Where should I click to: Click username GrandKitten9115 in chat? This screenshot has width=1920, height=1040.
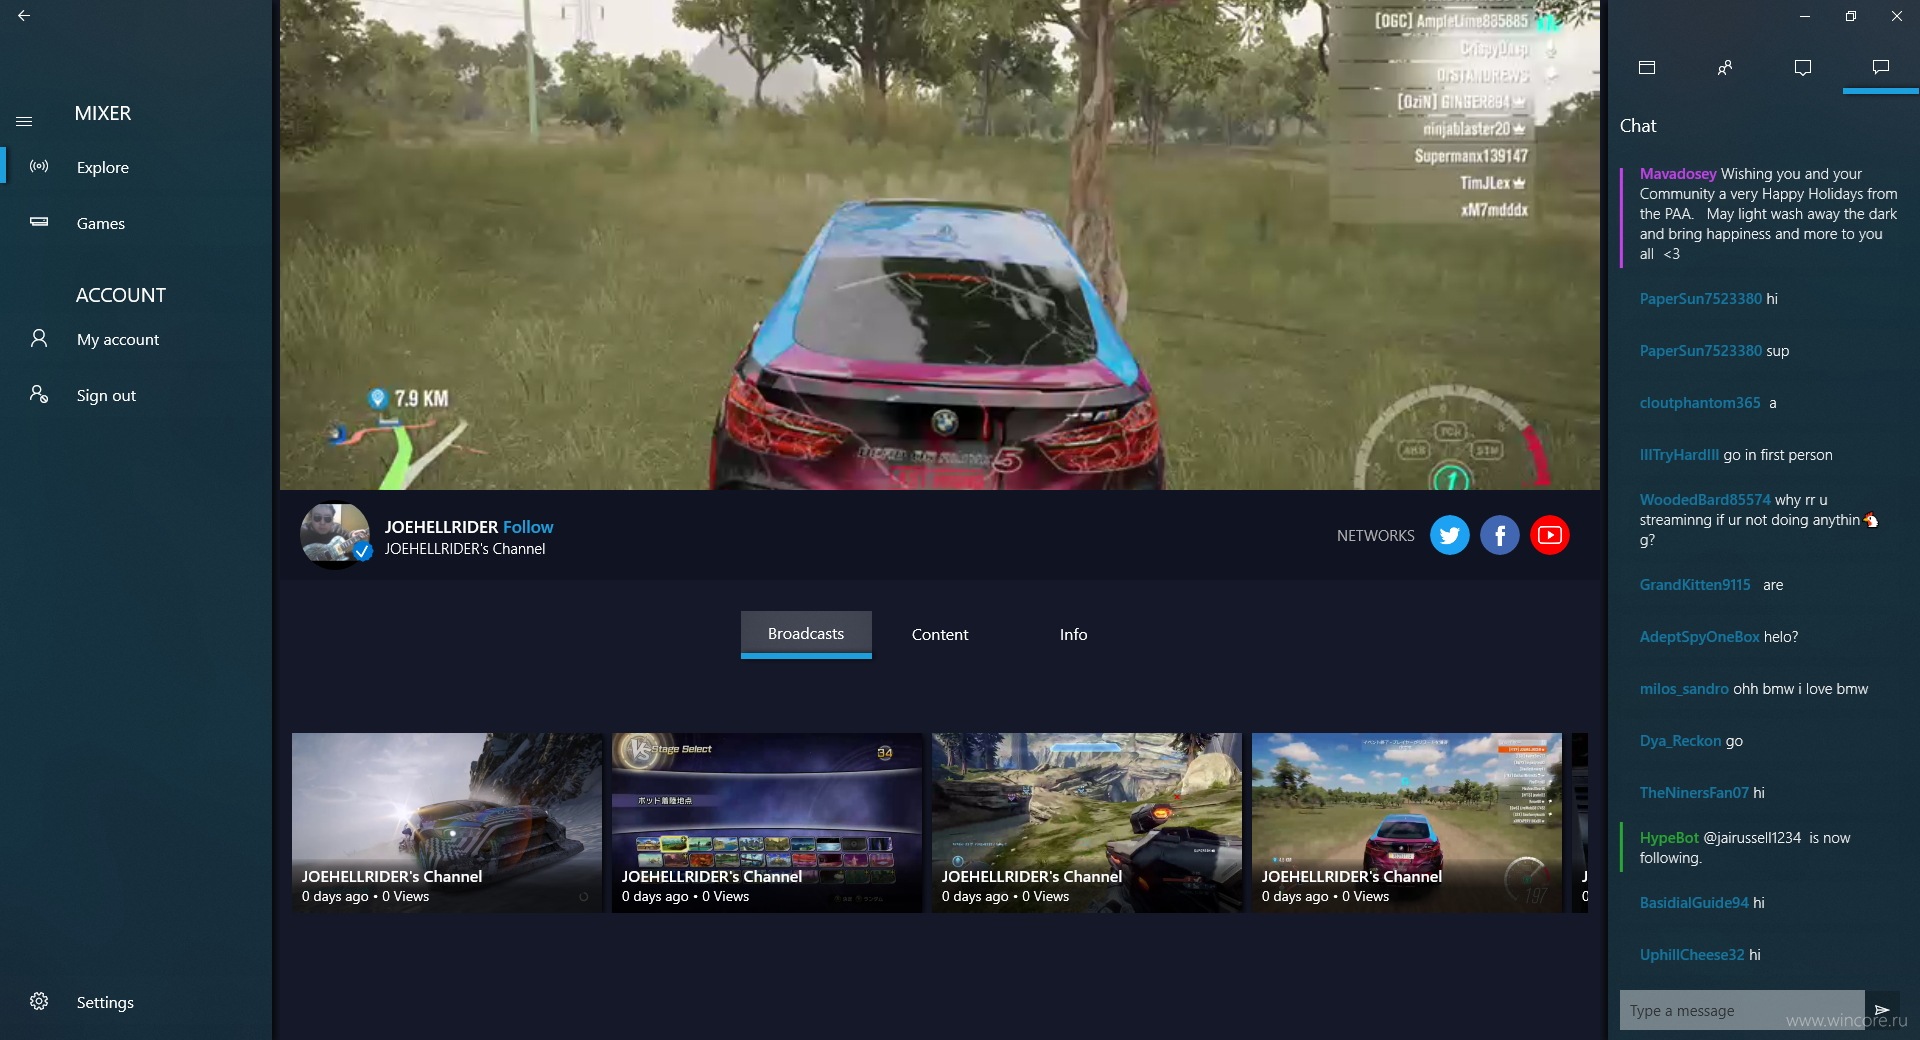1695,585
